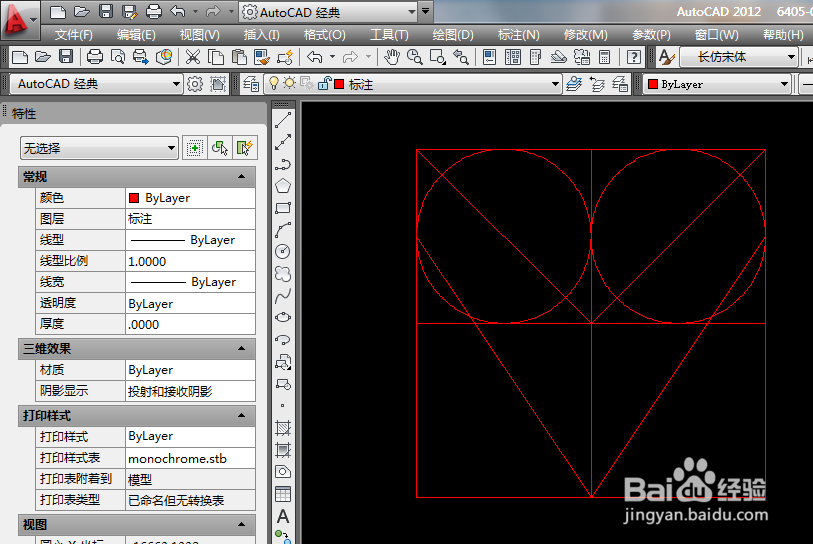
Task: Select the Ellipse Arc tool
Action: [x=283, y=340]
